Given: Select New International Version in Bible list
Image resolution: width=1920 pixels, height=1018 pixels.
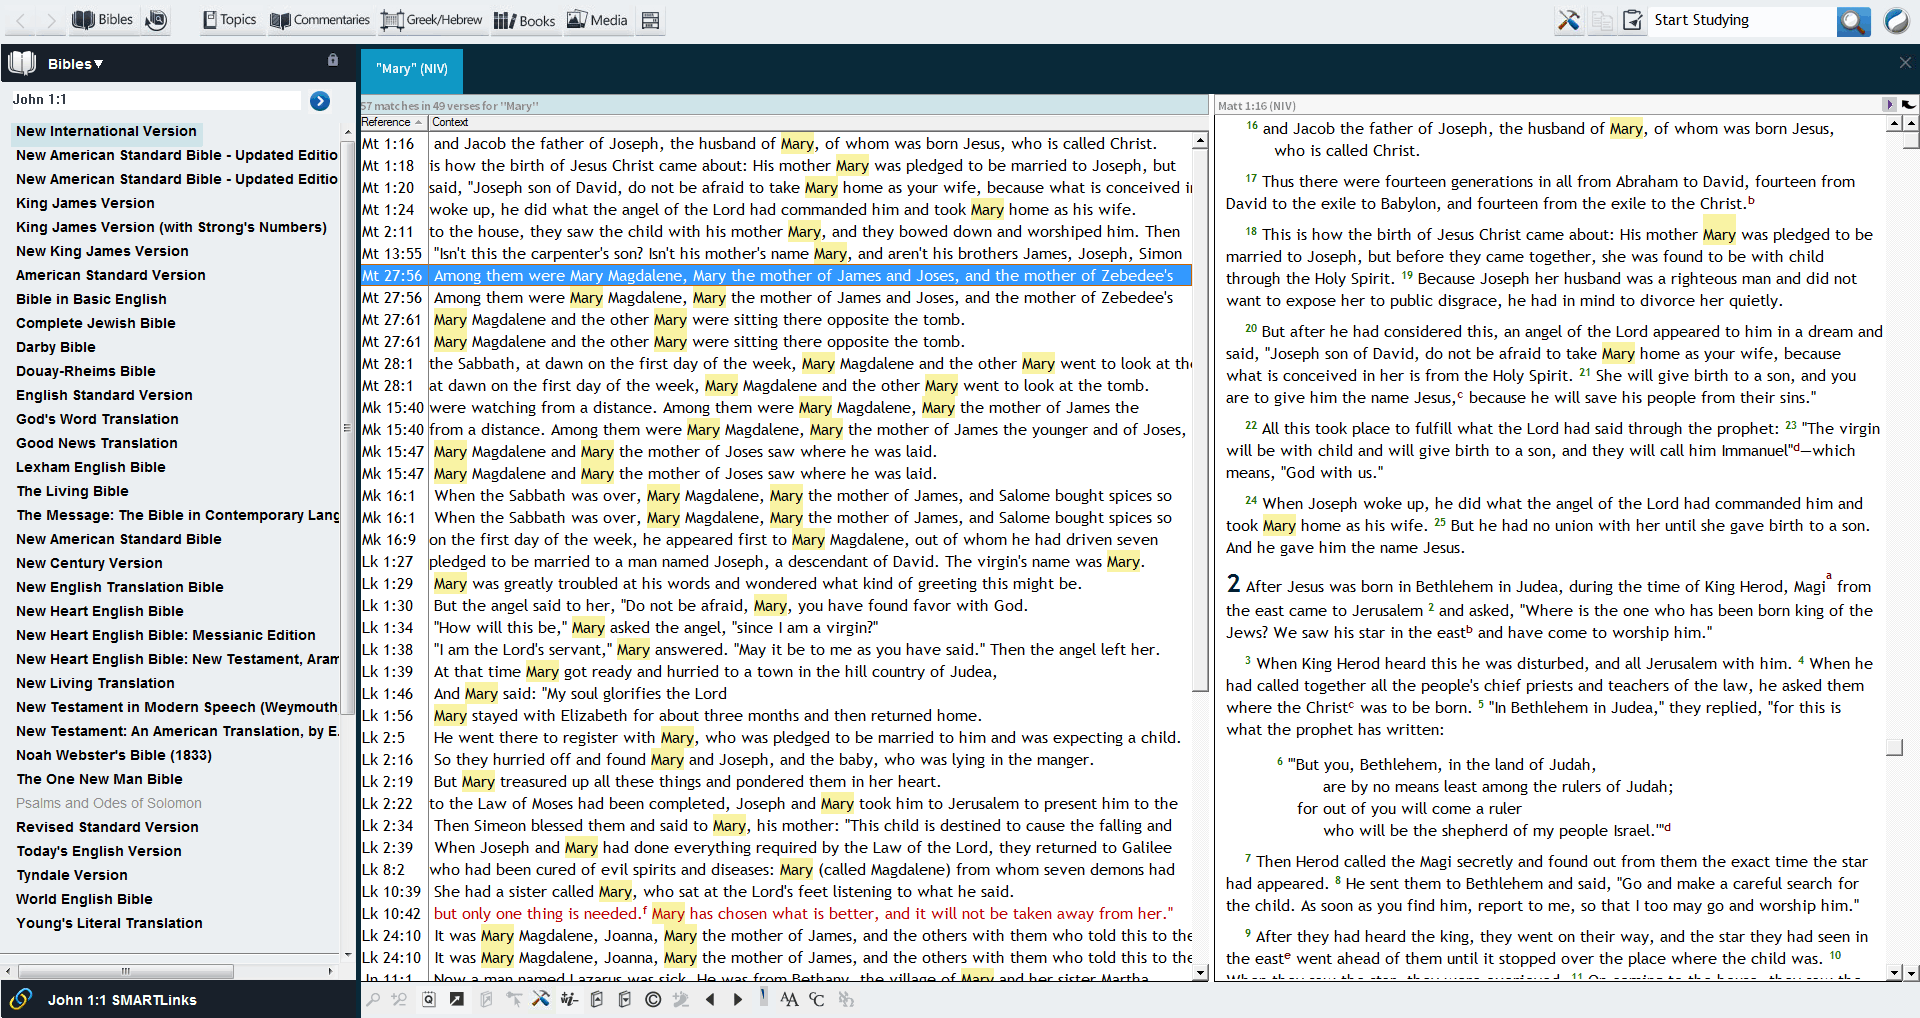Looking at the screenshot, I should click(106, 131).
